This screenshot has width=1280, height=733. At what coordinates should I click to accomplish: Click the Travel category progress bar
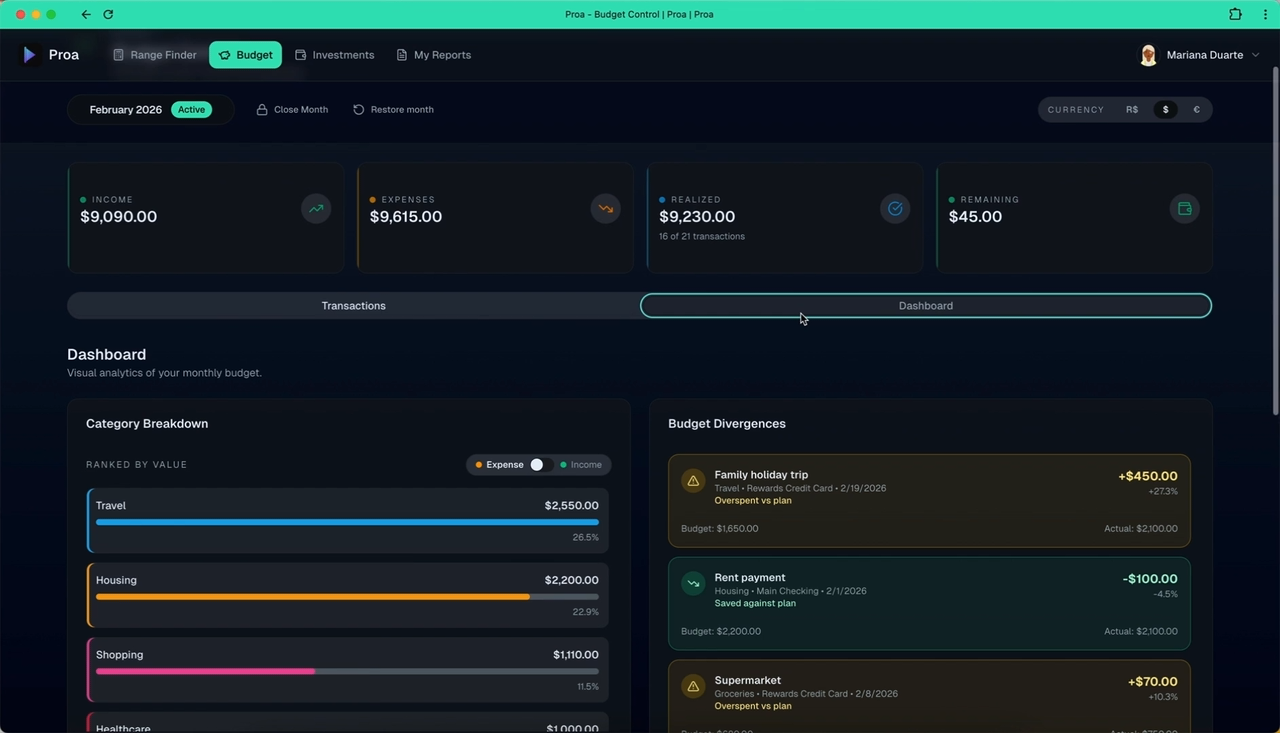click(x=347, y=521)
